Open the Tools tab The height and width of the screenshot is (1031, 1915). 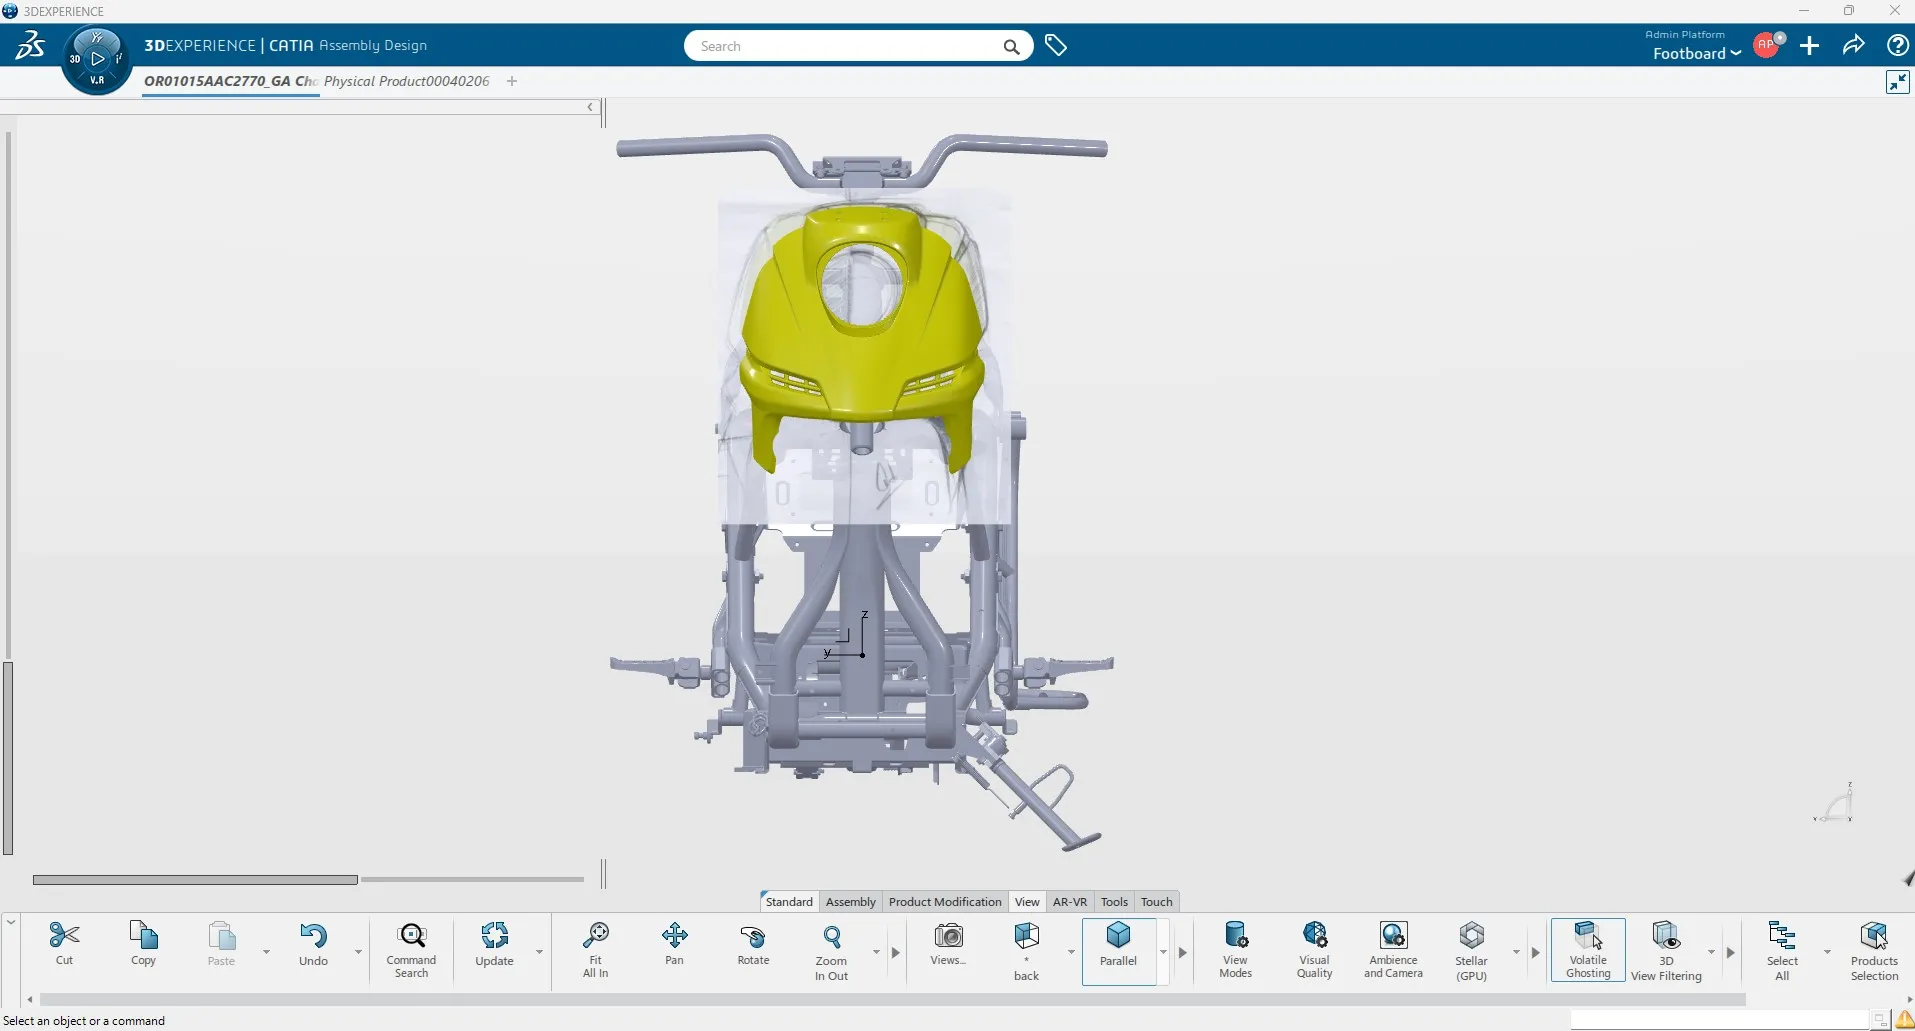pos(1114,901)
